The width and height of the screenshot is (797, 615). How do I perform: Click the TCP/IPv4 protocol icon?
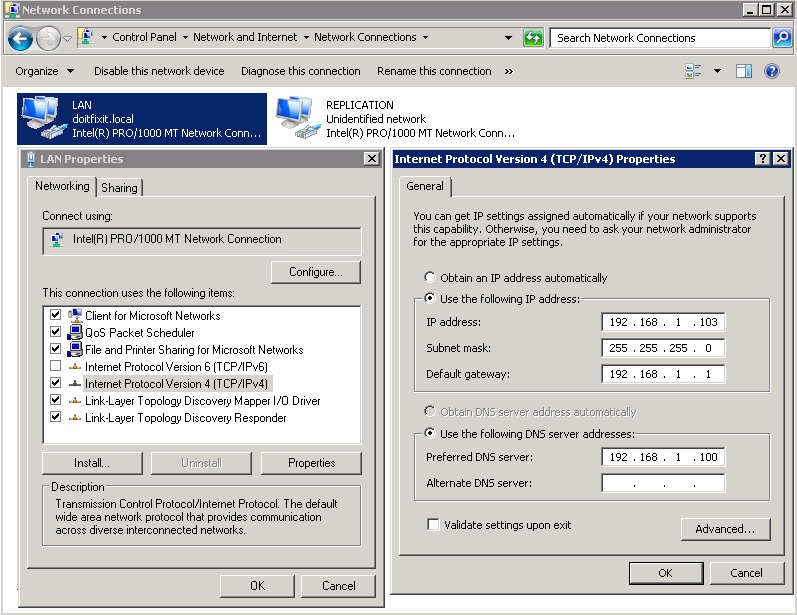(75, 383)
